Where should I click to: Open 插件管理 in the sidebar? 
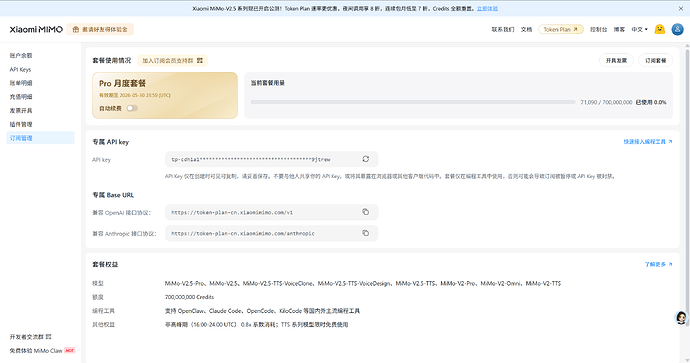tap(21, 125)
